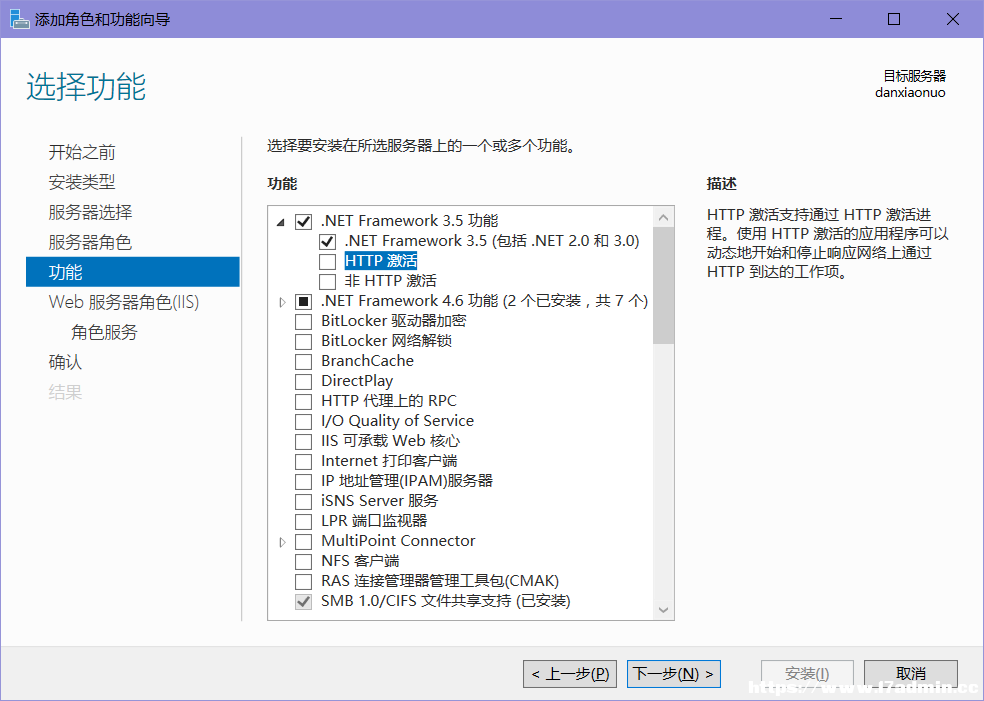Screen dimensions: 984x701
Task: Check the DirectPlay checkbox
Action: (304, 382)
